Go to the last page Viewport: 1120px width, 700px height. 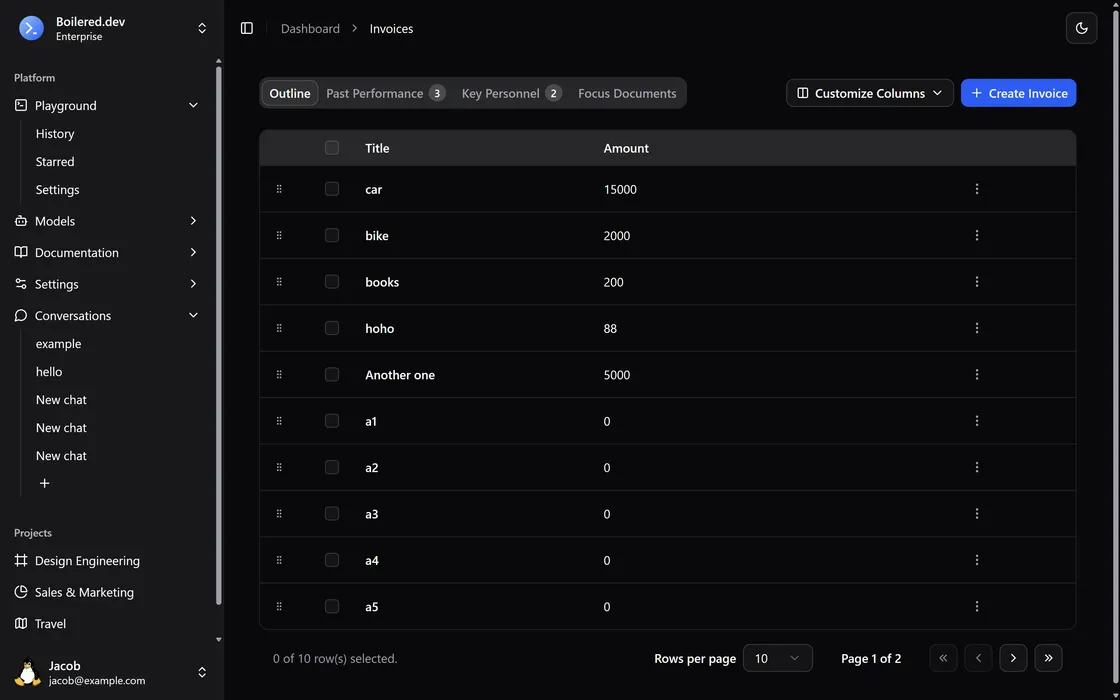(x=1048, y=658)
